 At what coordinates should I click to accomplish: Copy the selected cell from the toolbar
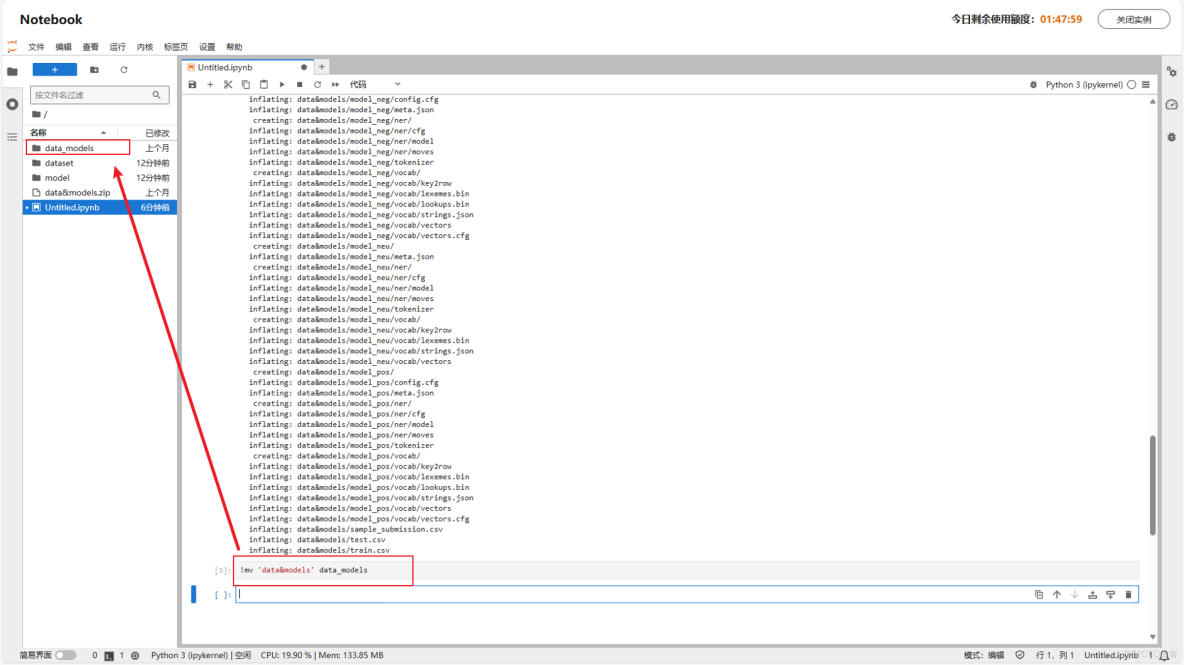pos(245,85)
